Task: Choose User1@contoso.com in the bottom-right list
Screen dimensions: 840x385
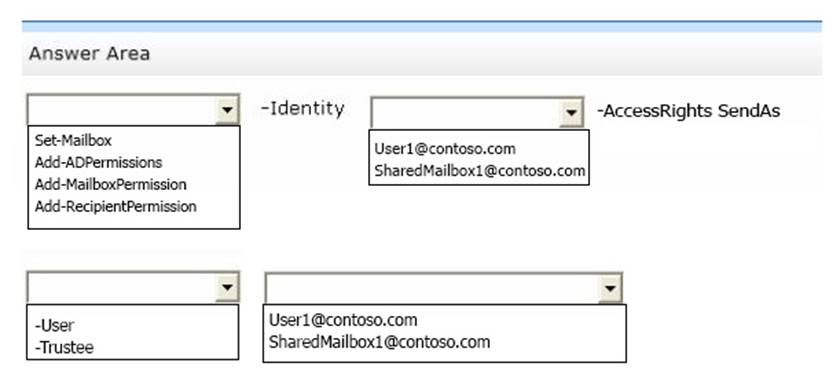Action: pos(343,320)
